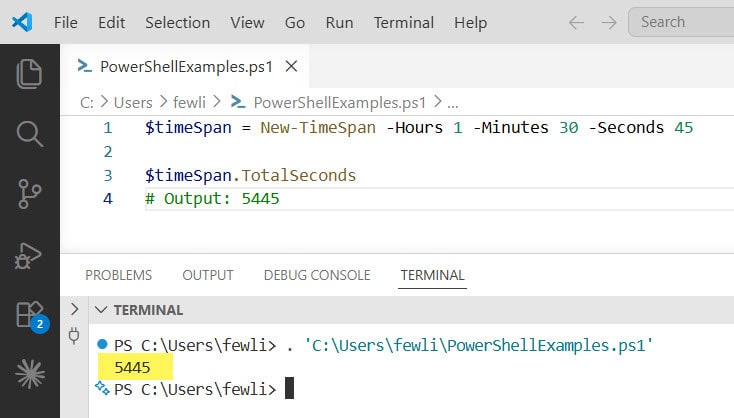
Task: Click the active terminal prompt cursor
Action: 290,388
